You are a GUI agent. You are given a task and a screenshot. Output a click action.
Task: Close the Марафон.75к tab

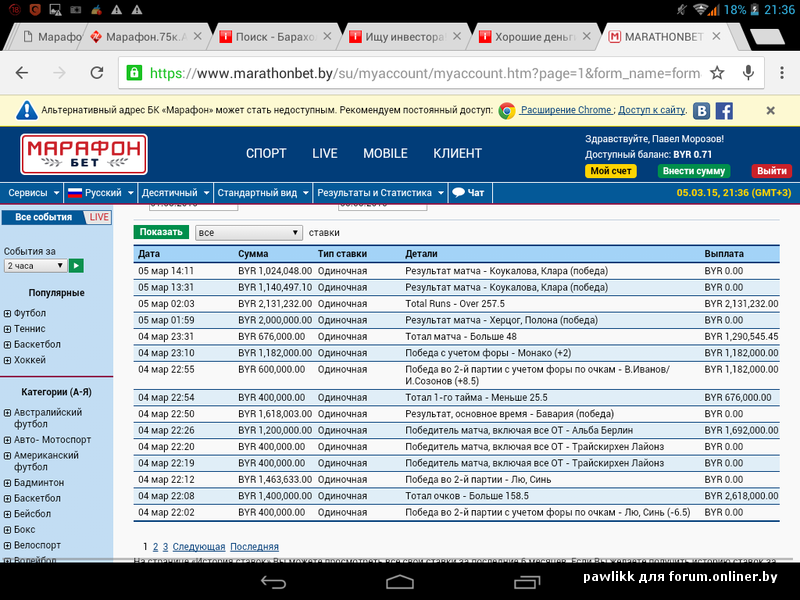click(198, 36)
